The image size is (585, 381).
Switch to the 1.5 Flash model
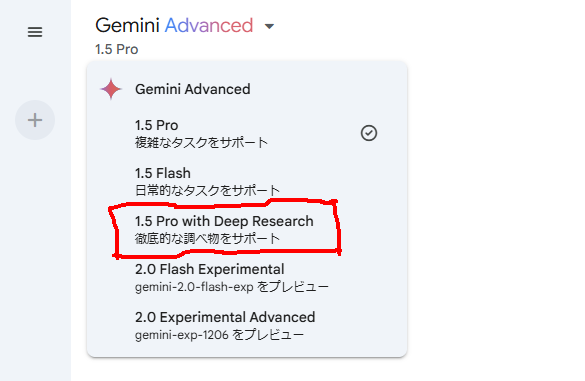click(x=247, y=181)
